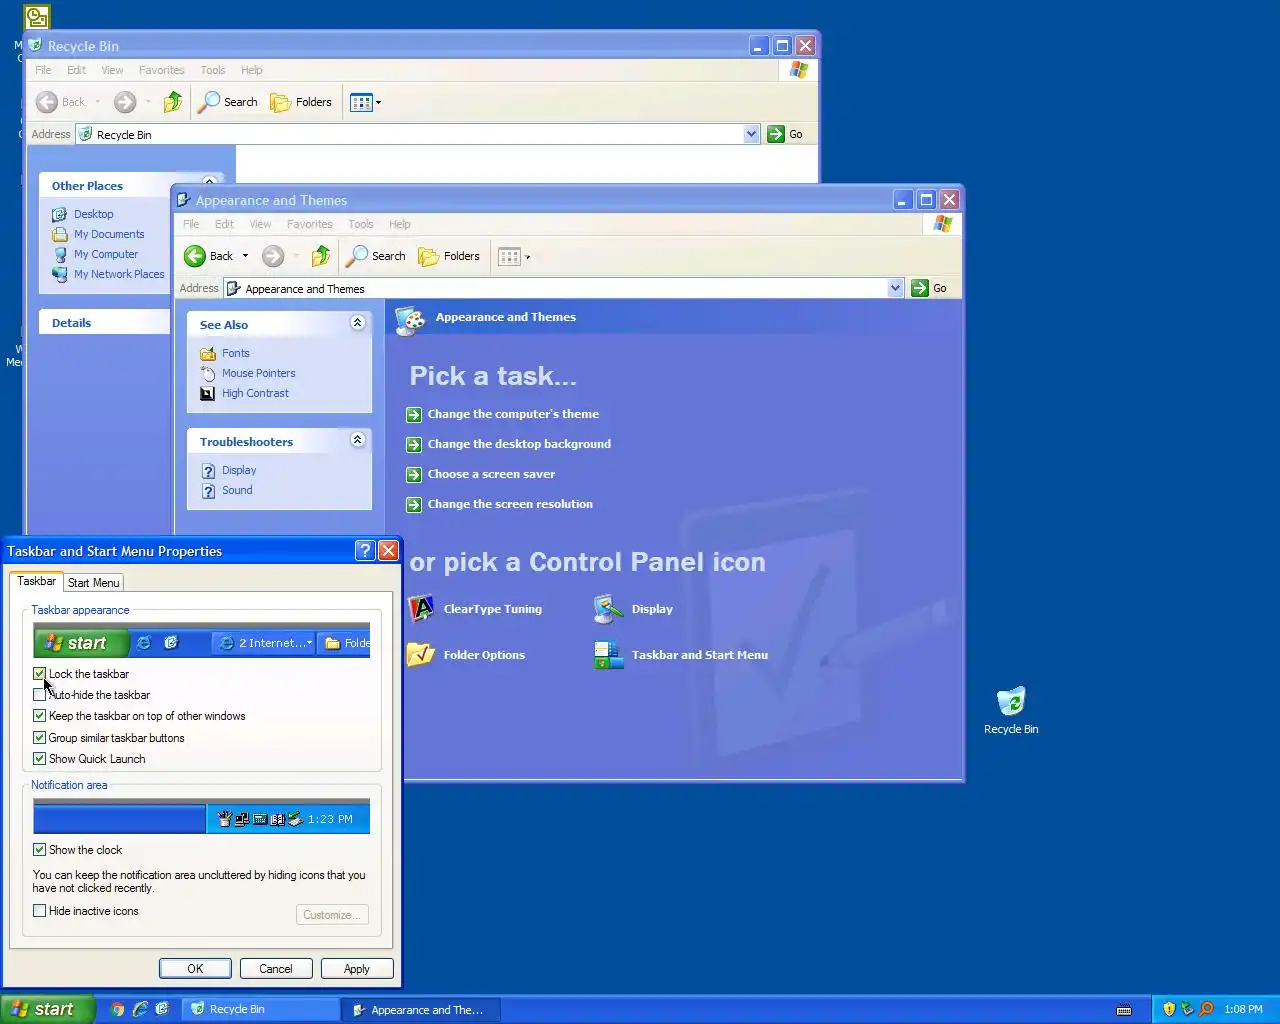Click the security shield tray icon
1280x1024 pixels.
1168,1009
